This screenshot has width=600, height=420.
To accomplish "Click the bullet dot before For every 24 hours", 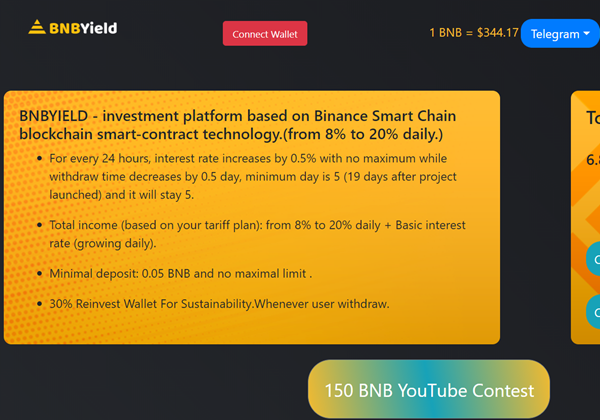I will pos(38,159).
